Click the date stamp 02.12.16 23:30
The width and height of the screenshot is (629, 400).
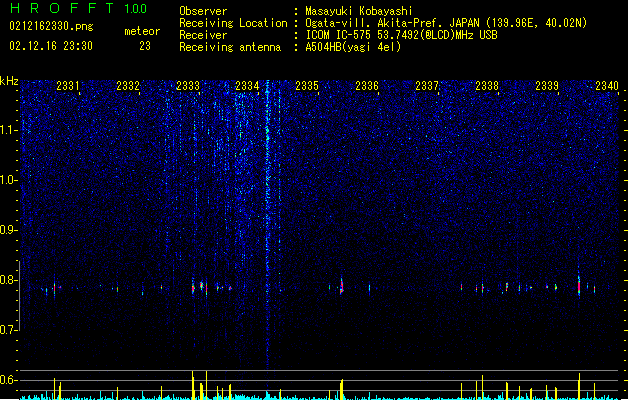pyautogui.click(x=51, y=46)
